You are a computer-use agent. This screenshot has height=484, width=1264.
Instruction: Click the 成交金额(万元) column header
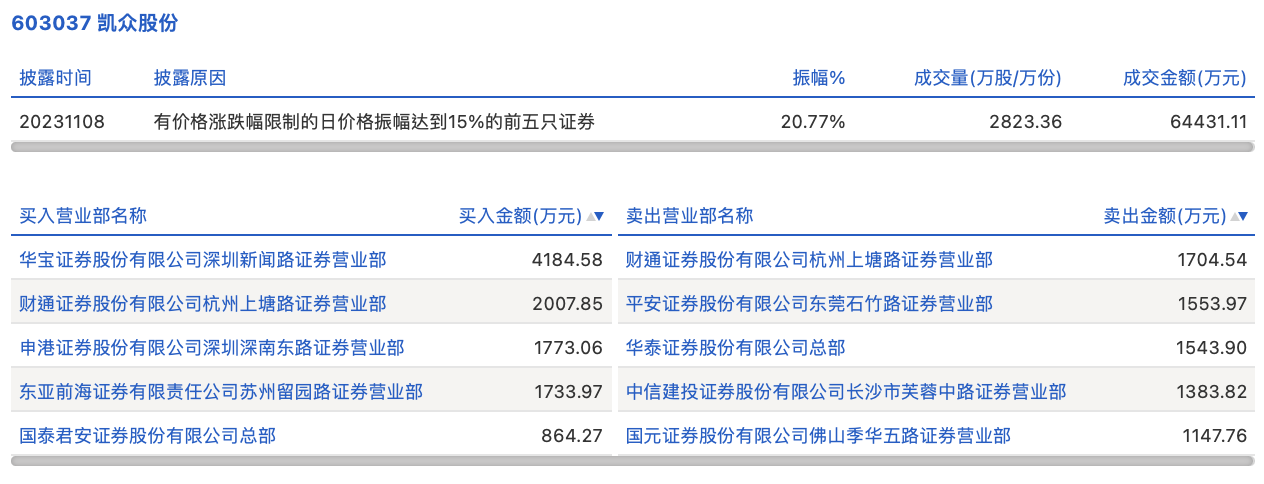tap(1185, 78)
